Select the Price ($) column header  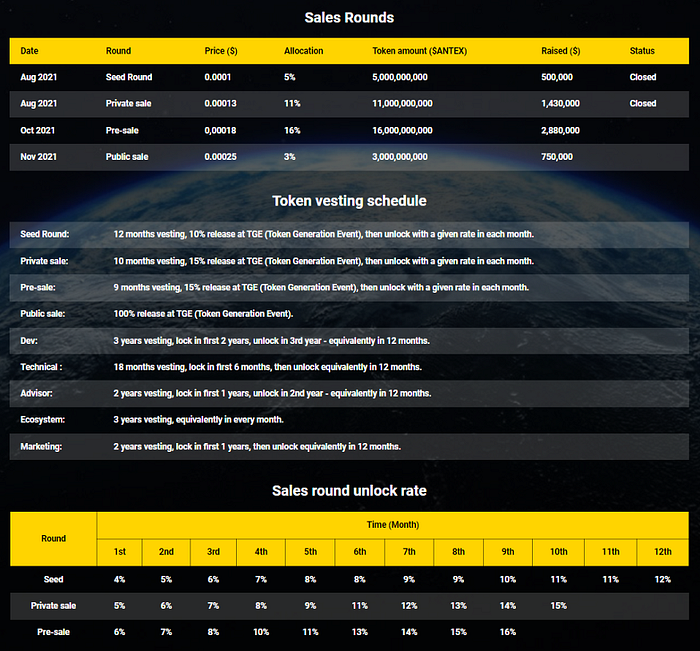[x=221, y=51]
